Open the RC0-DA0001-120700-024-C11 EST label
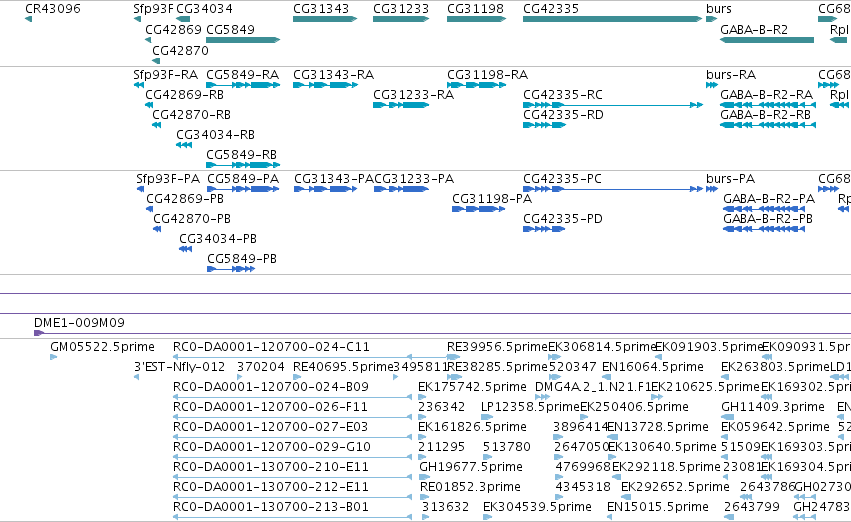The image size is (851, 522). [x=271, y=347]
